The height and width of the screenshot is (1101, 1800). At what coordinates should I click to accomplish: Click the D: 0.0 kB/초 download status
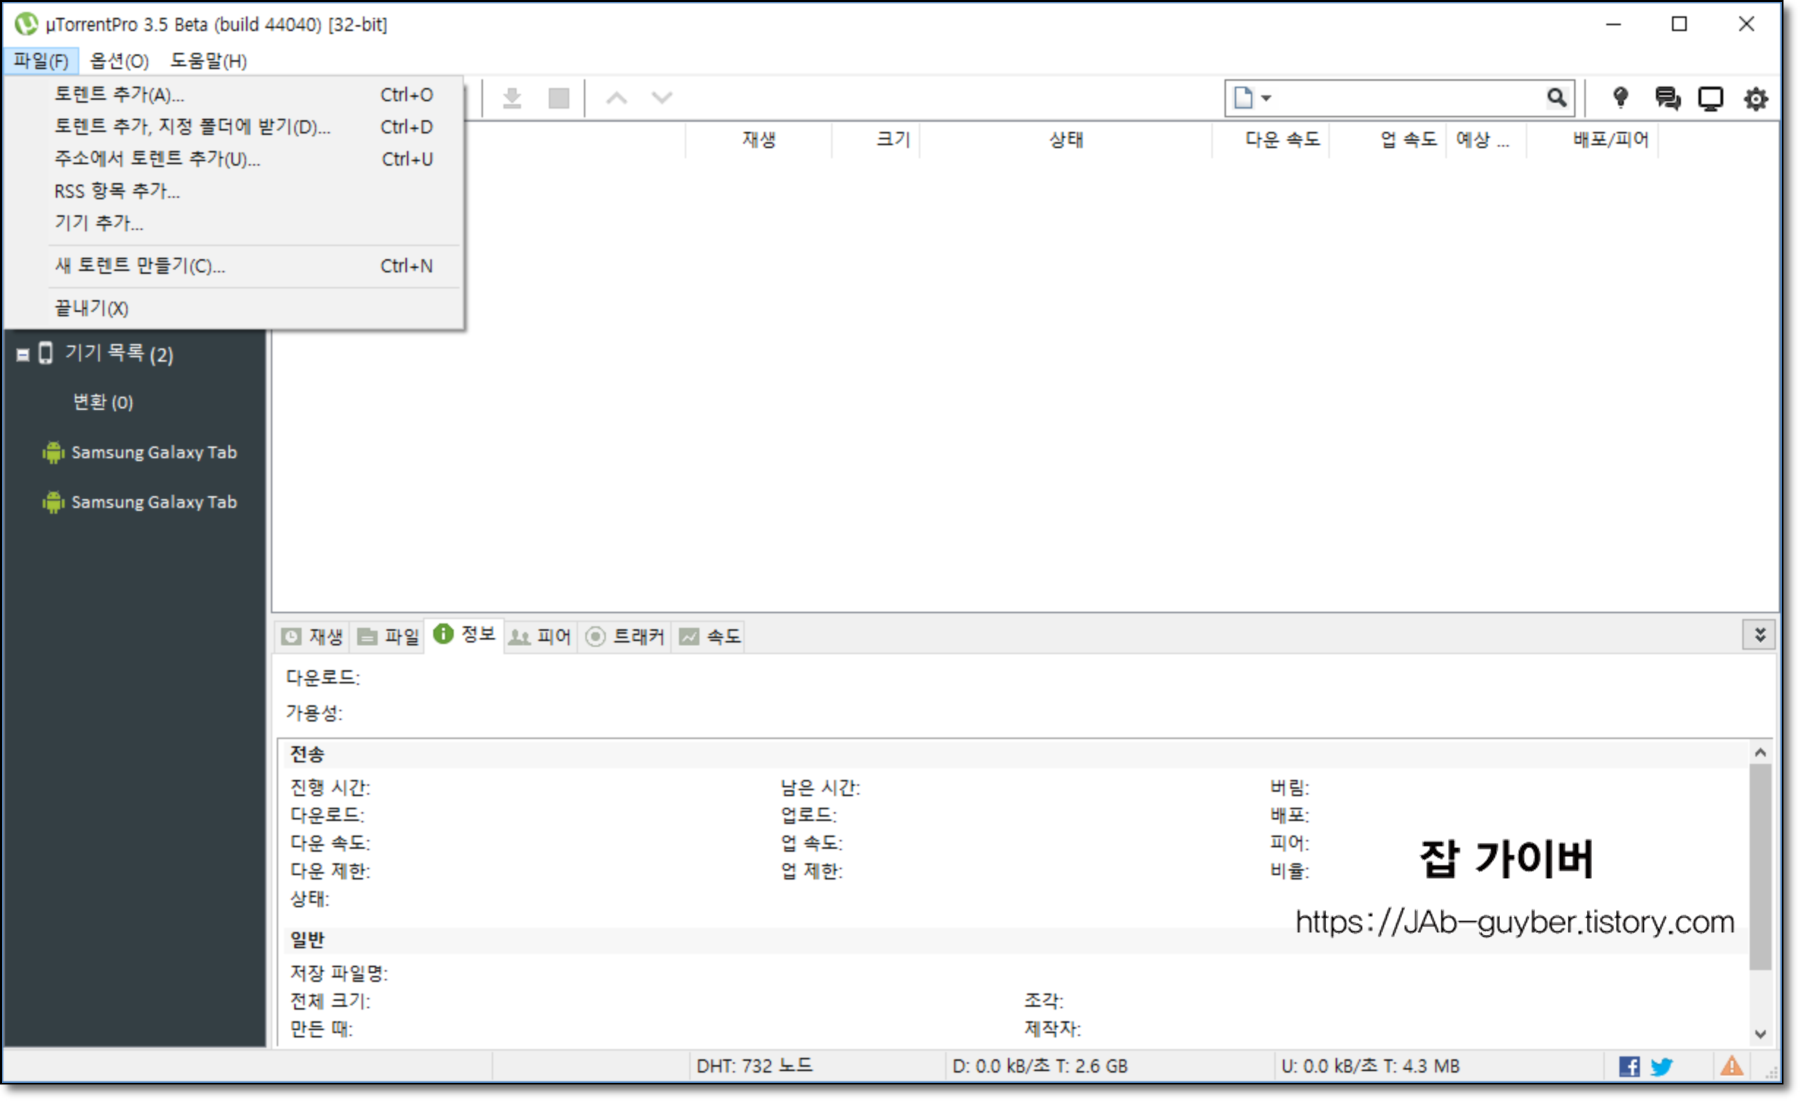[1040, 1067]
